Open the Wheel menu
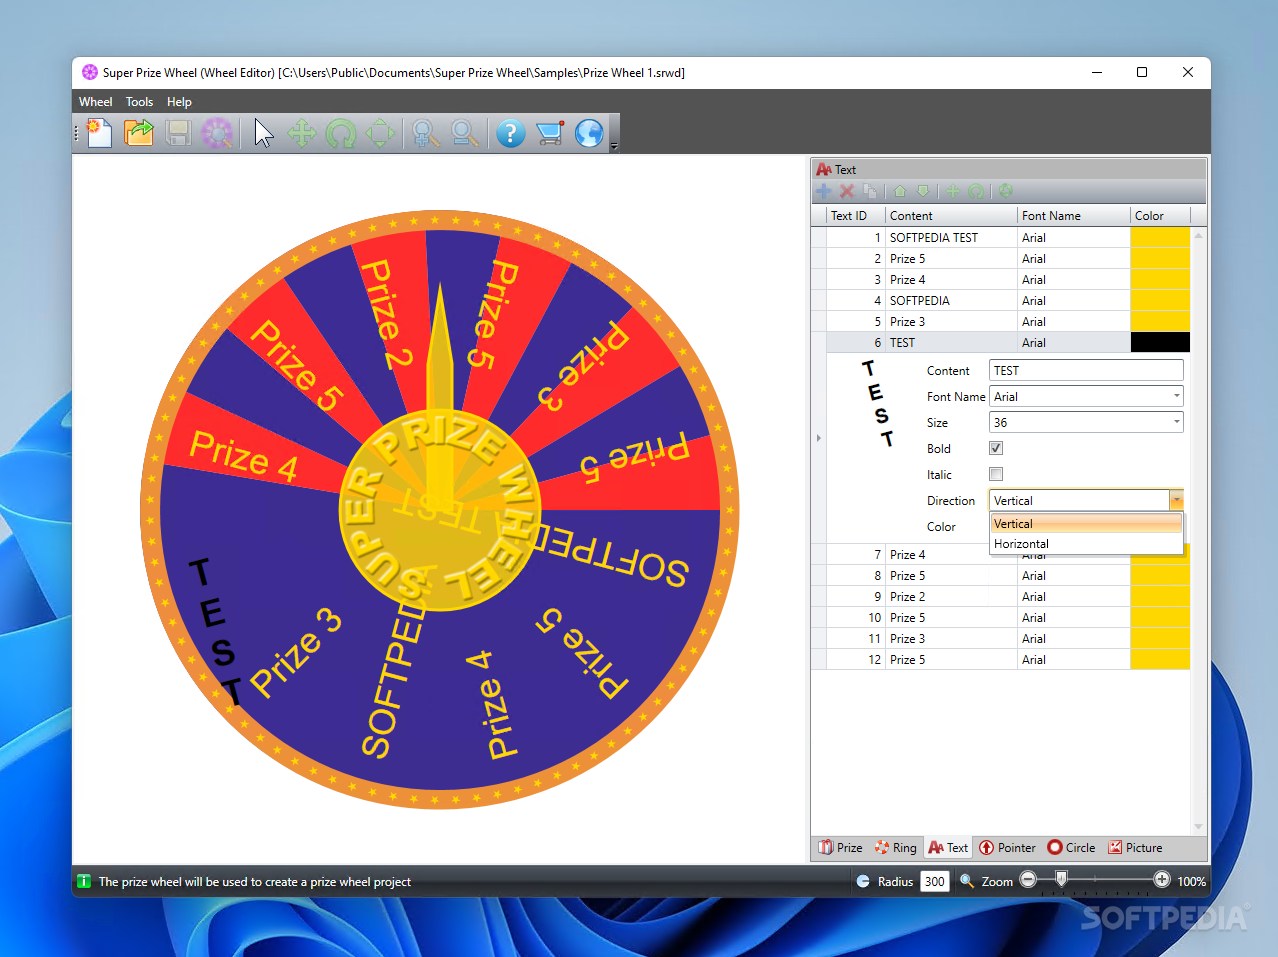Screen dimensions: 1278x957 (96, 102)
